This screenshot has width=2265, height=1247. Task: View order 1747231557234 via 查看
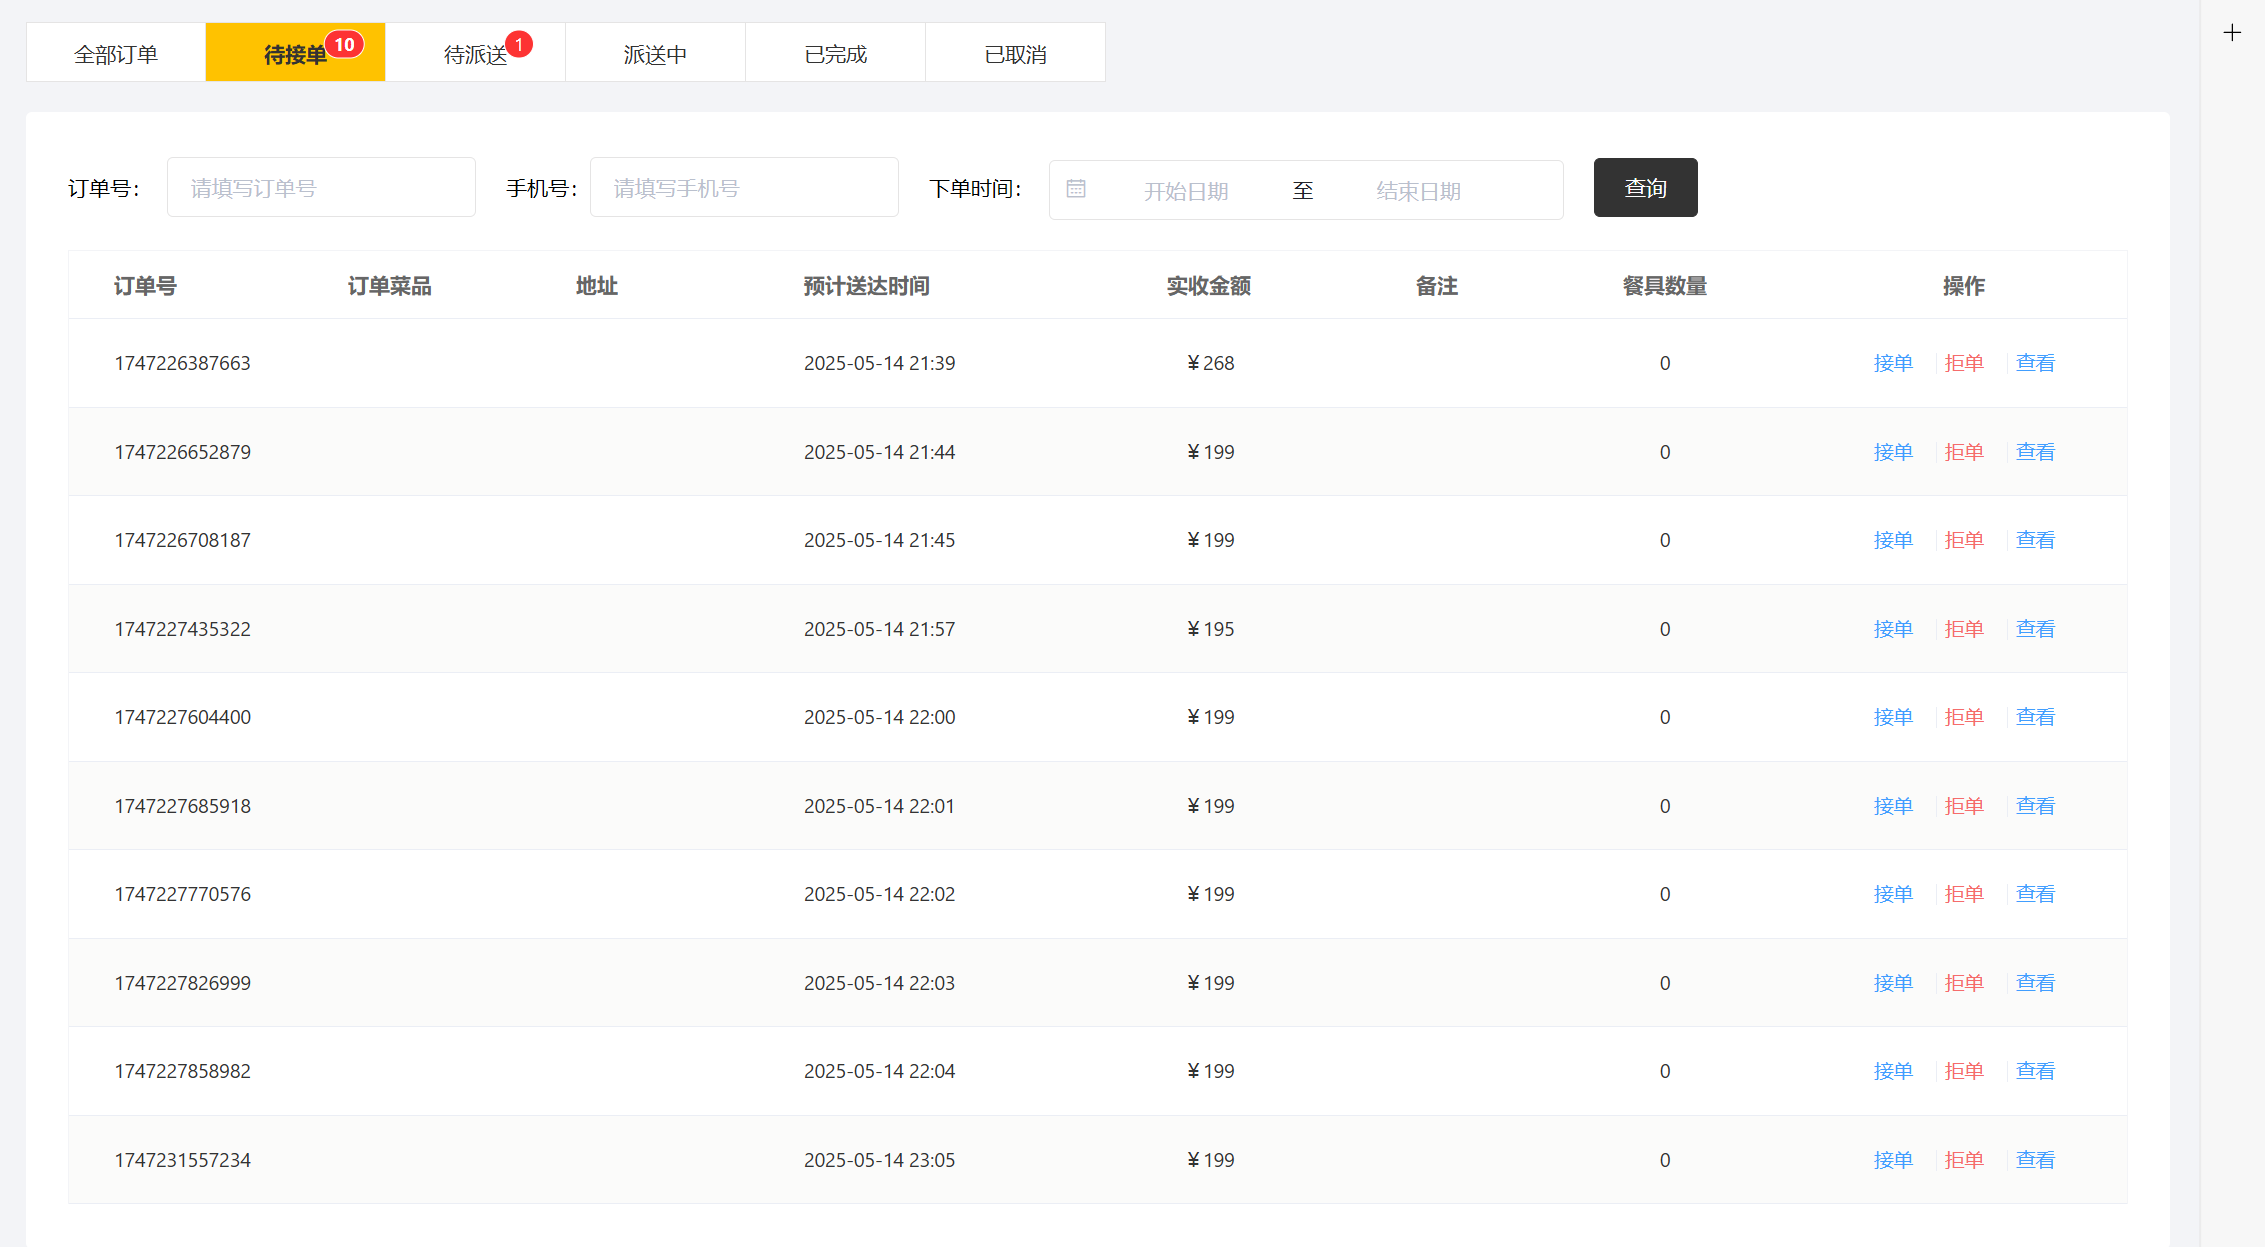point(2034,1160)
